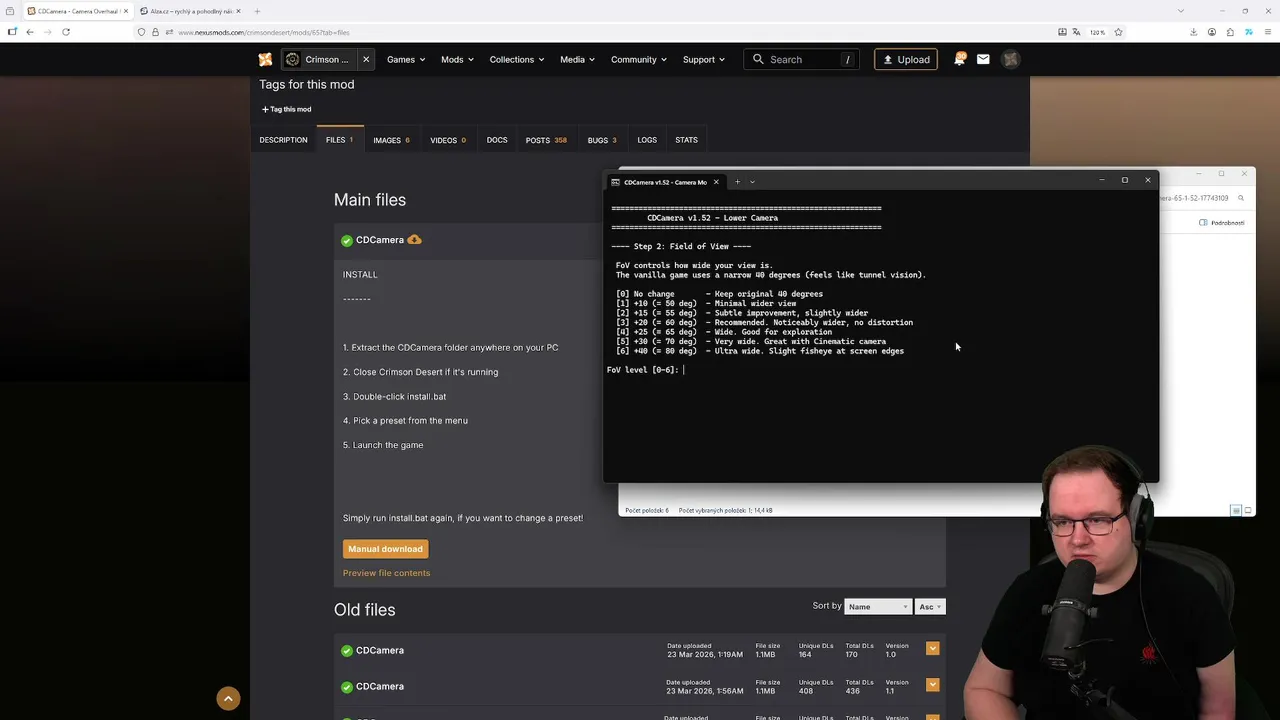Click the Podrobnosti button in Explorer window
The width and height of the screenshot is (1280, 720).
1222,223
